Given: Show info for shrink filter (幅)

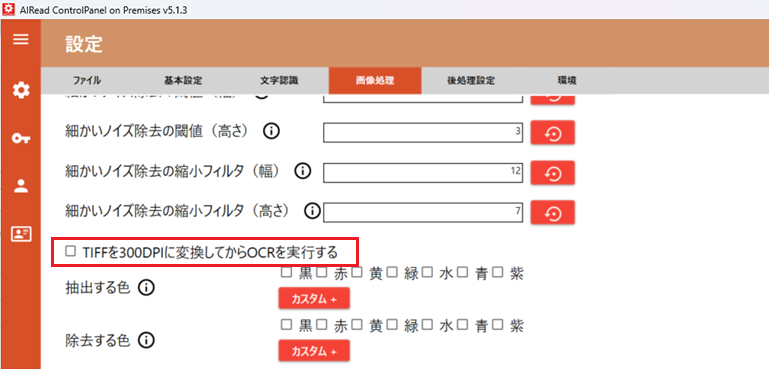Looking at the screenshot, I should (x=303, y=171).
